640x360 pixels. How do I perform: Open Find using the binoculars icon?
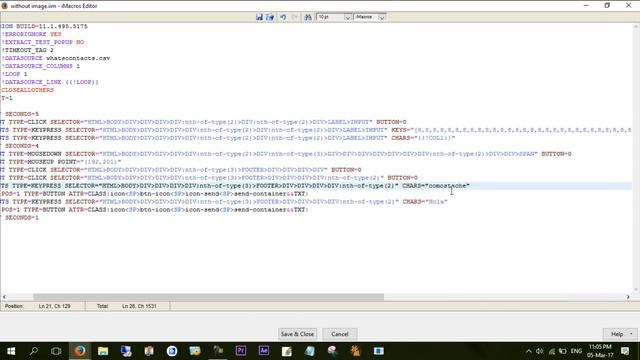tap(308, 17)
